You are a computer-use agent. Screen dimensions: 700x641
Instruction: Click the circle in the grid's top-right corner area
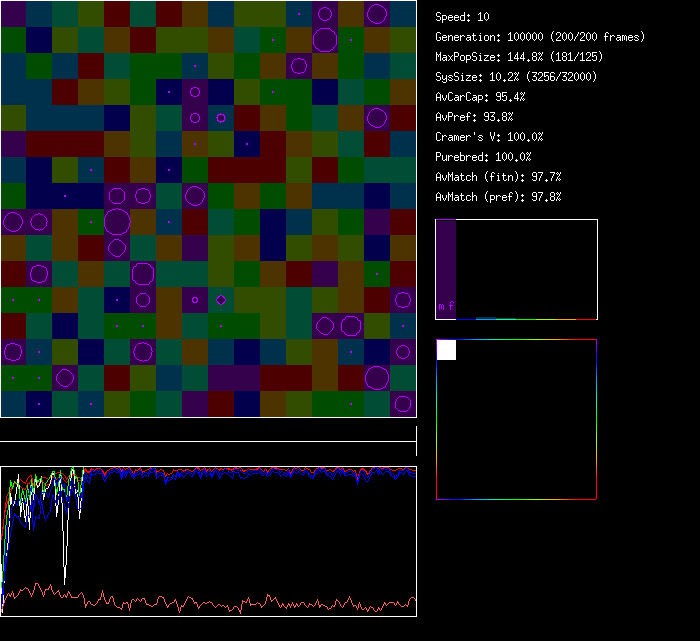pos(377,14)
